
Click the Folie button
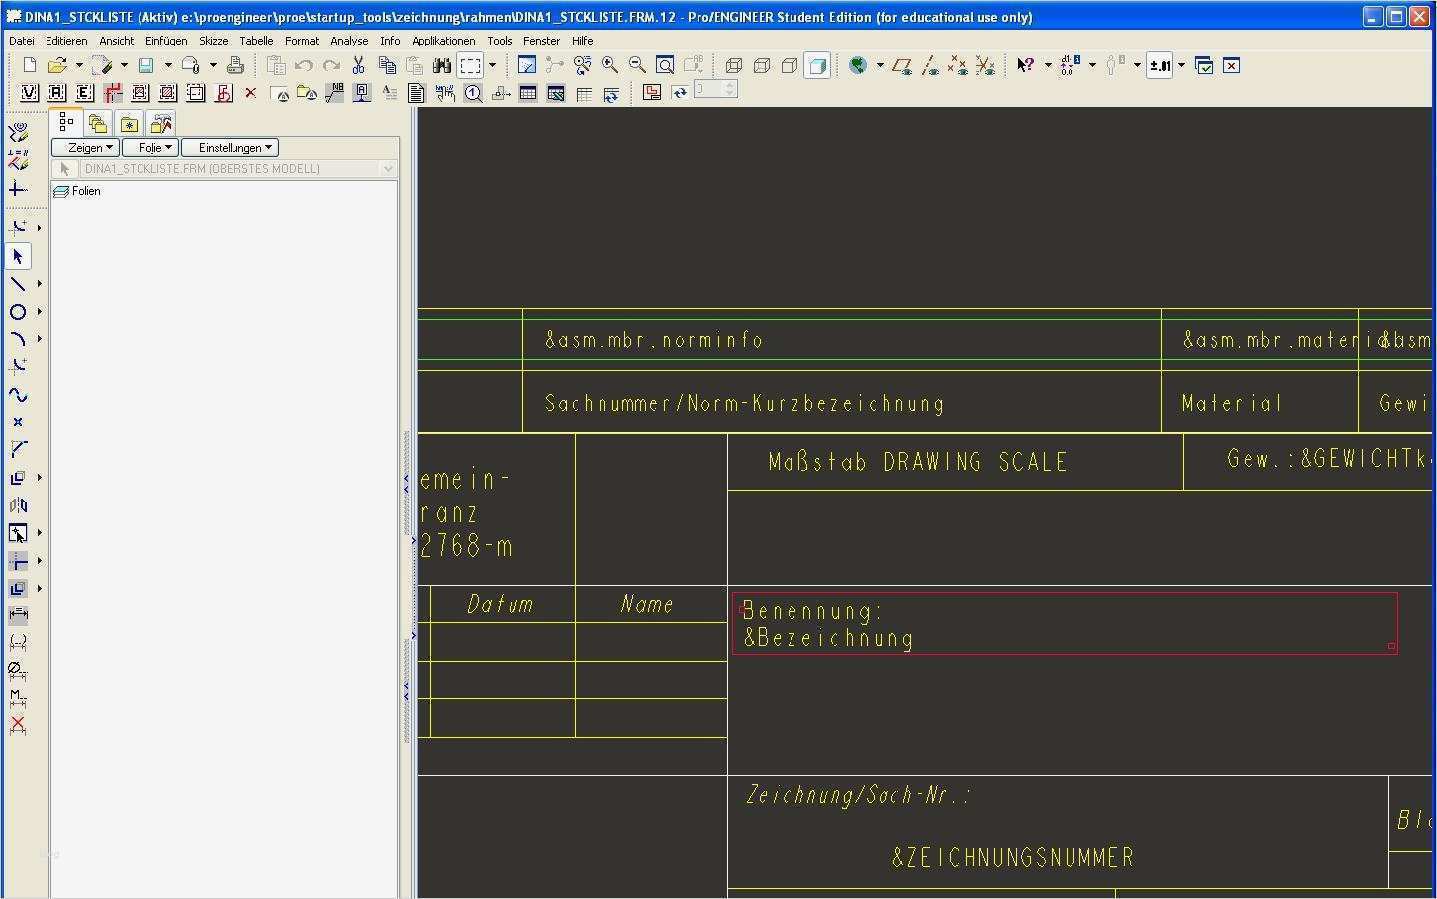point(150,147)
